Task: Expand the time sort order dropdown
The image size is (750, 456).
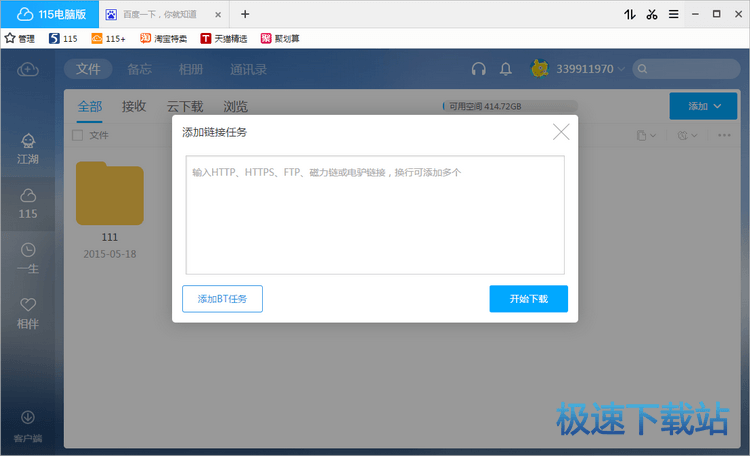Action: [687, 135]
